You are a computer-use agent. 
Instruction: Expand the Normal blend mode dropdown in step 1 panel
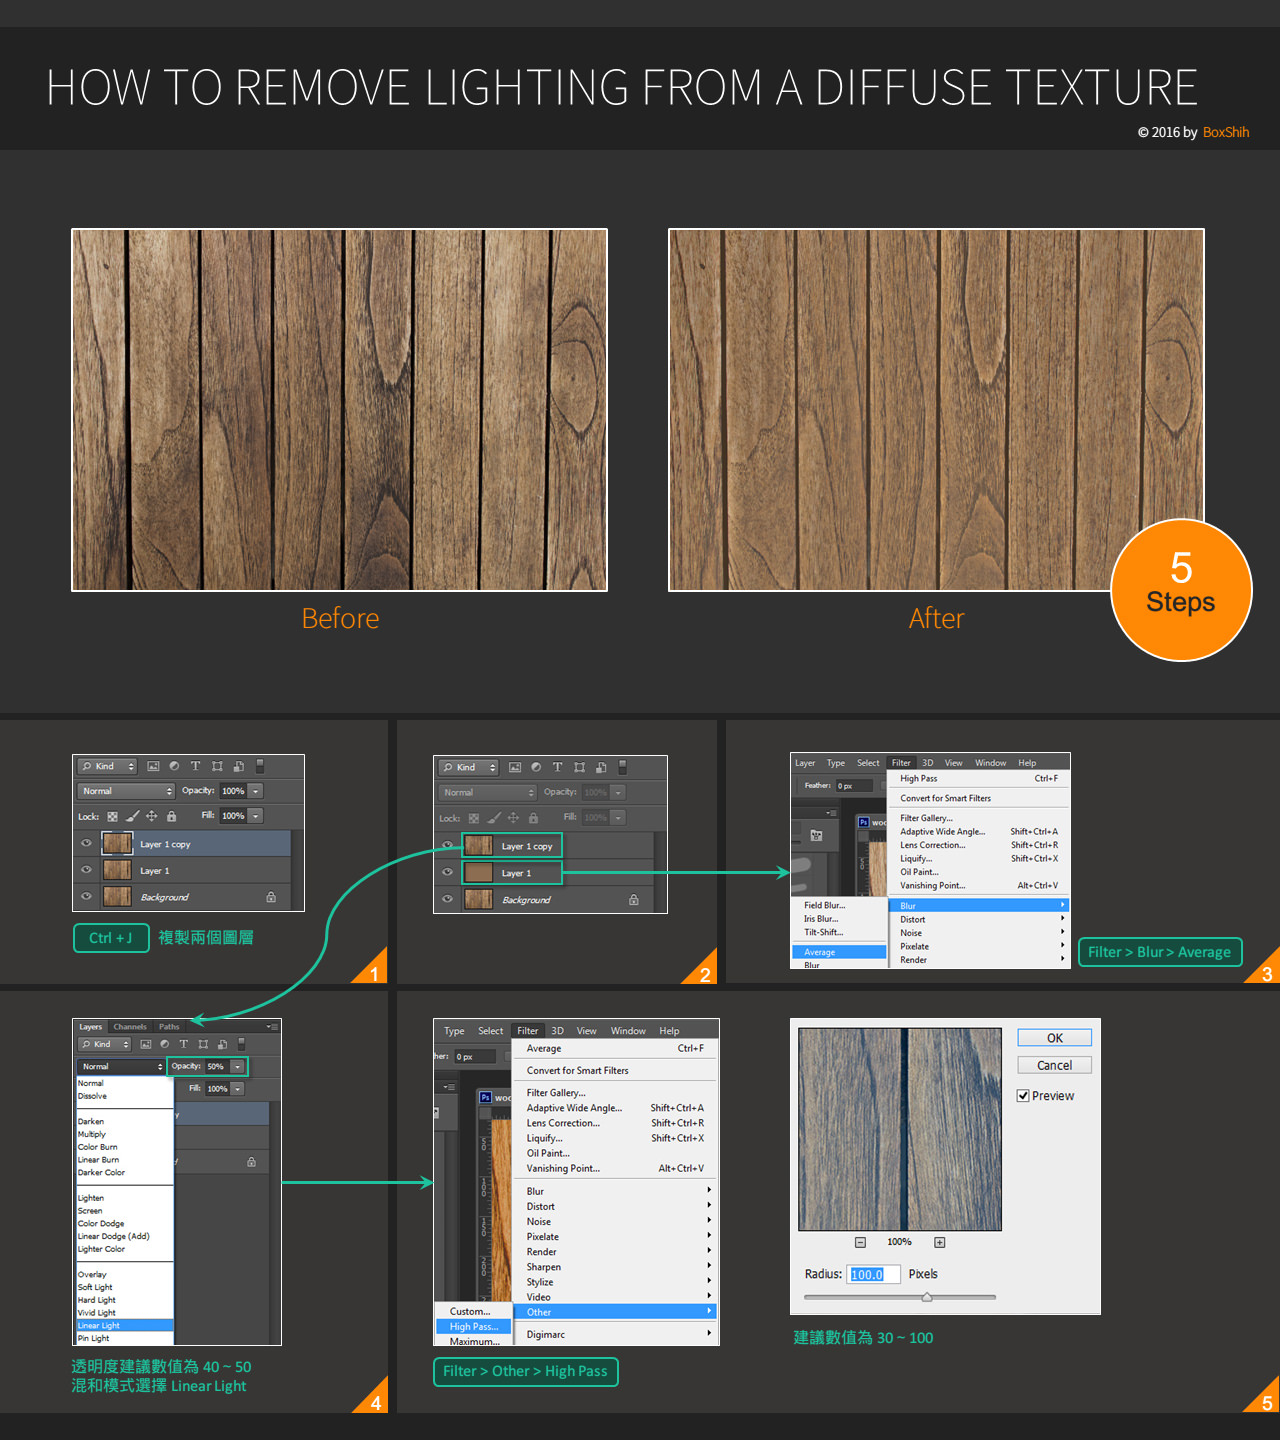pos(126,791)
